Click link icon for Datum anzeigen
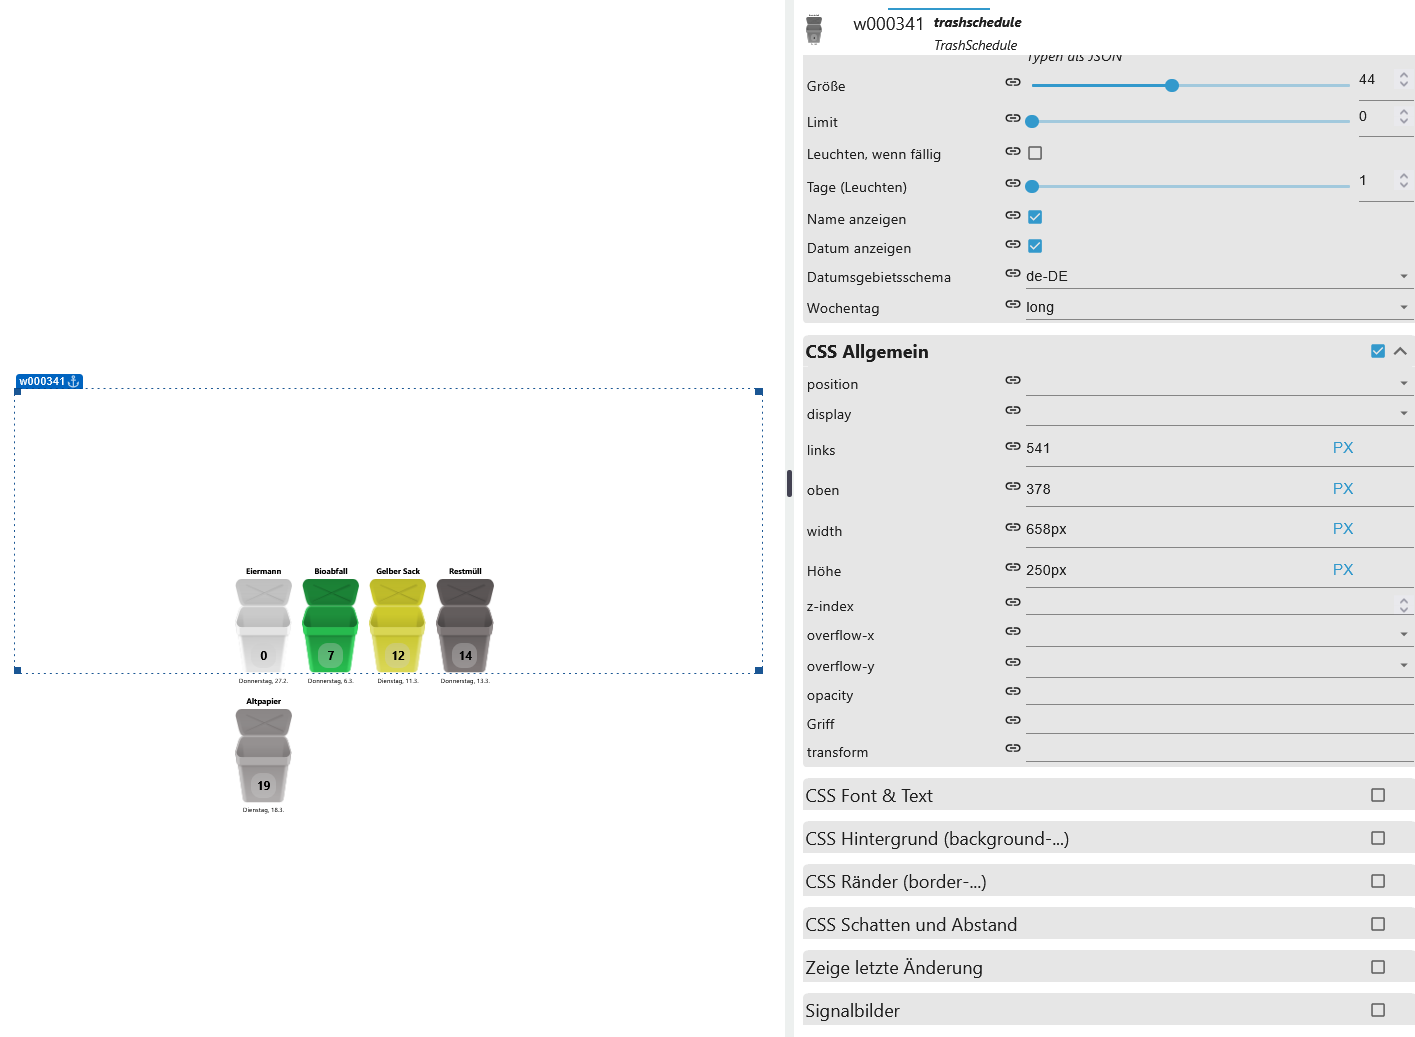1415x1037 pixels. tap(1013, 244)
